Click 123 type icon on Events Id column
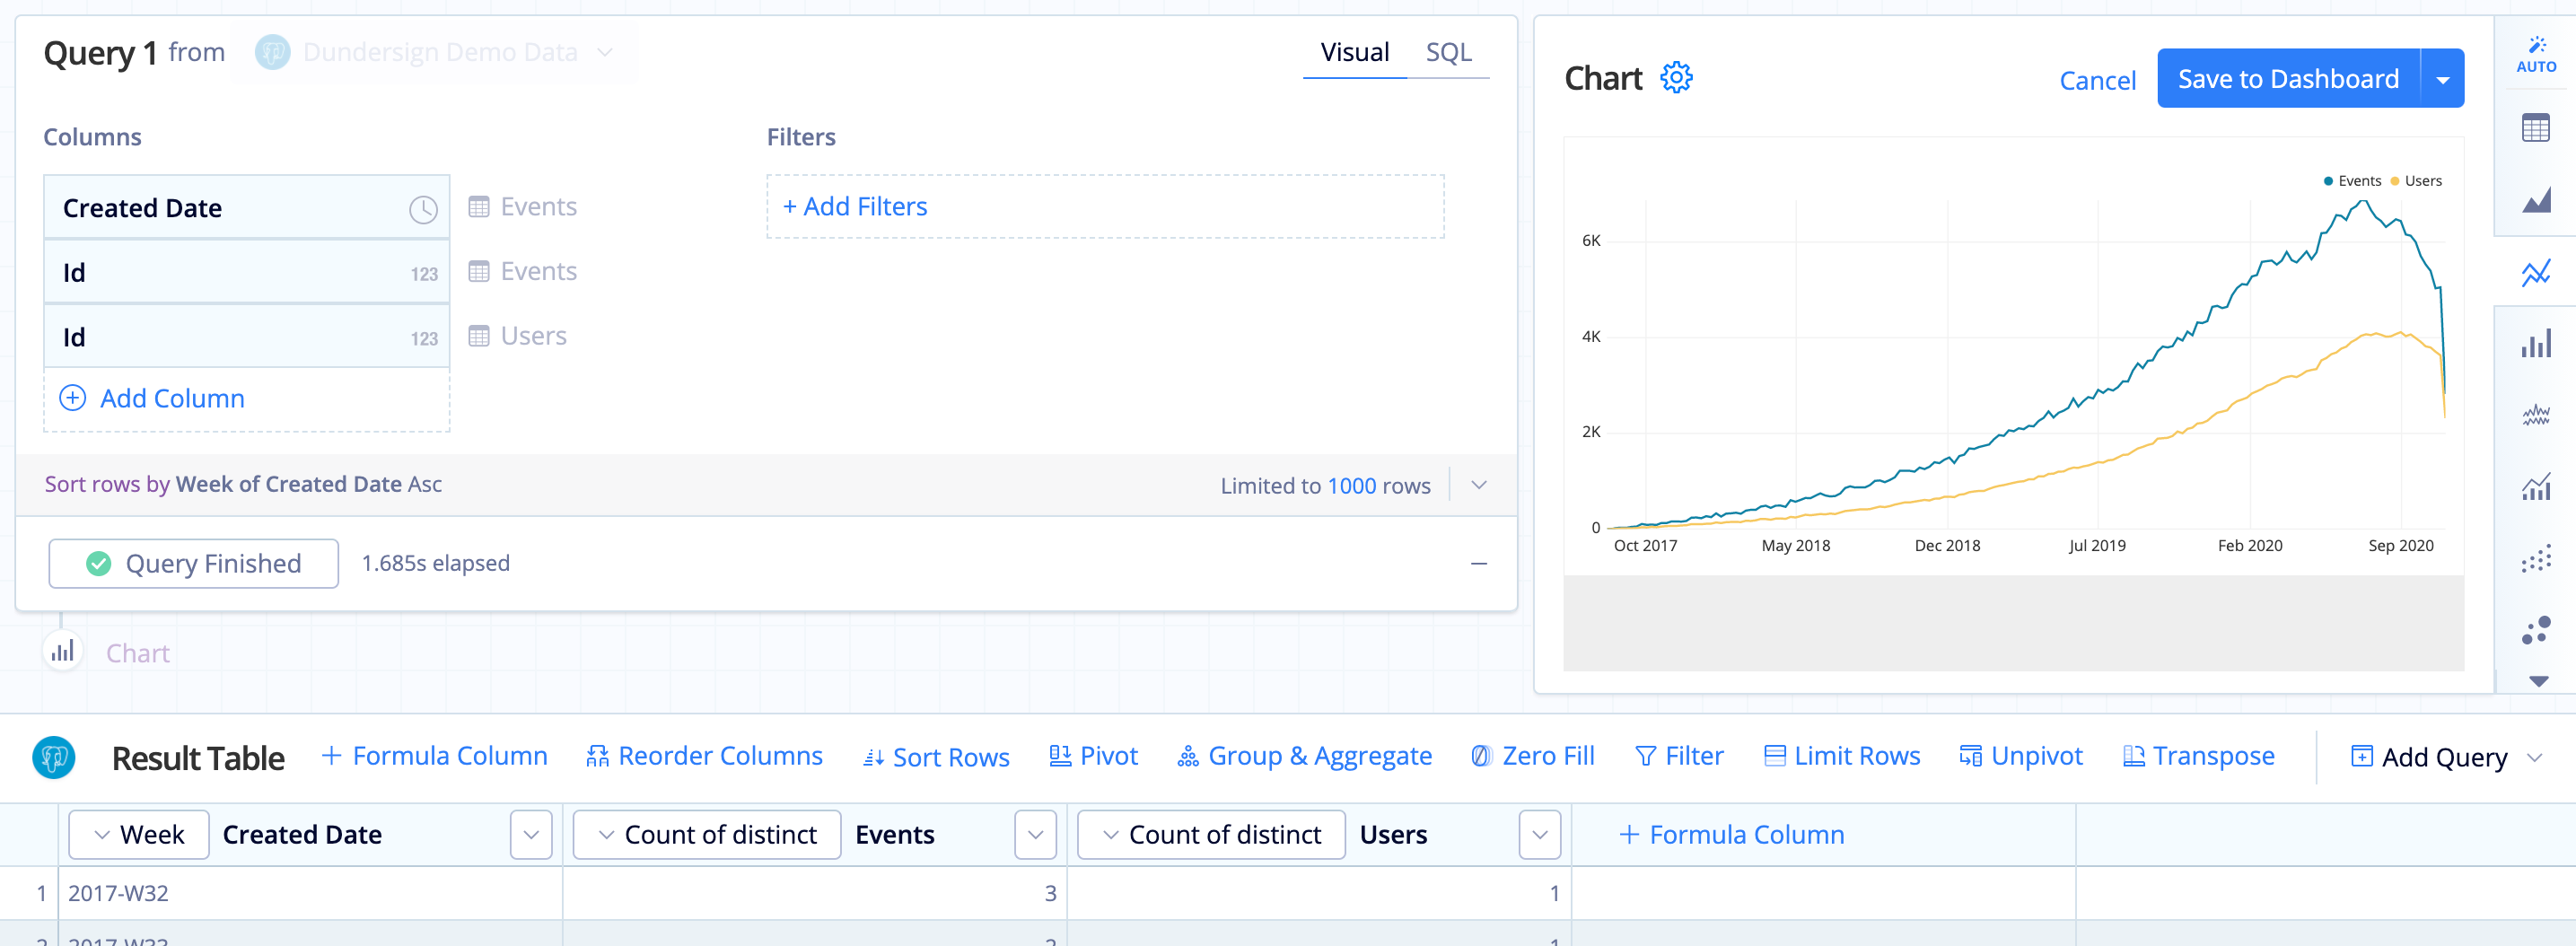Screen dimensions: 2576x946 point(424,274)
